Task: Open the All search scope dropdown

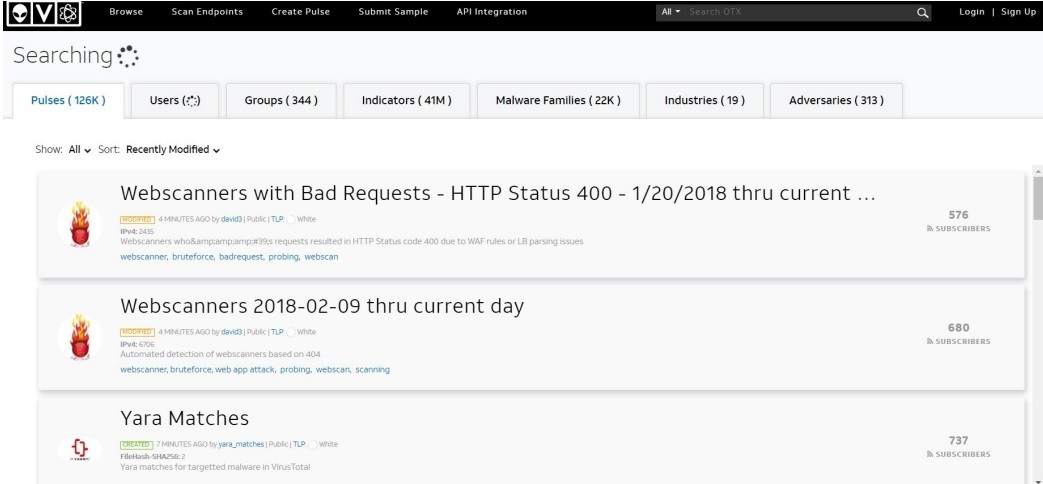Action: pyautogui.click(x=670, y=12)
